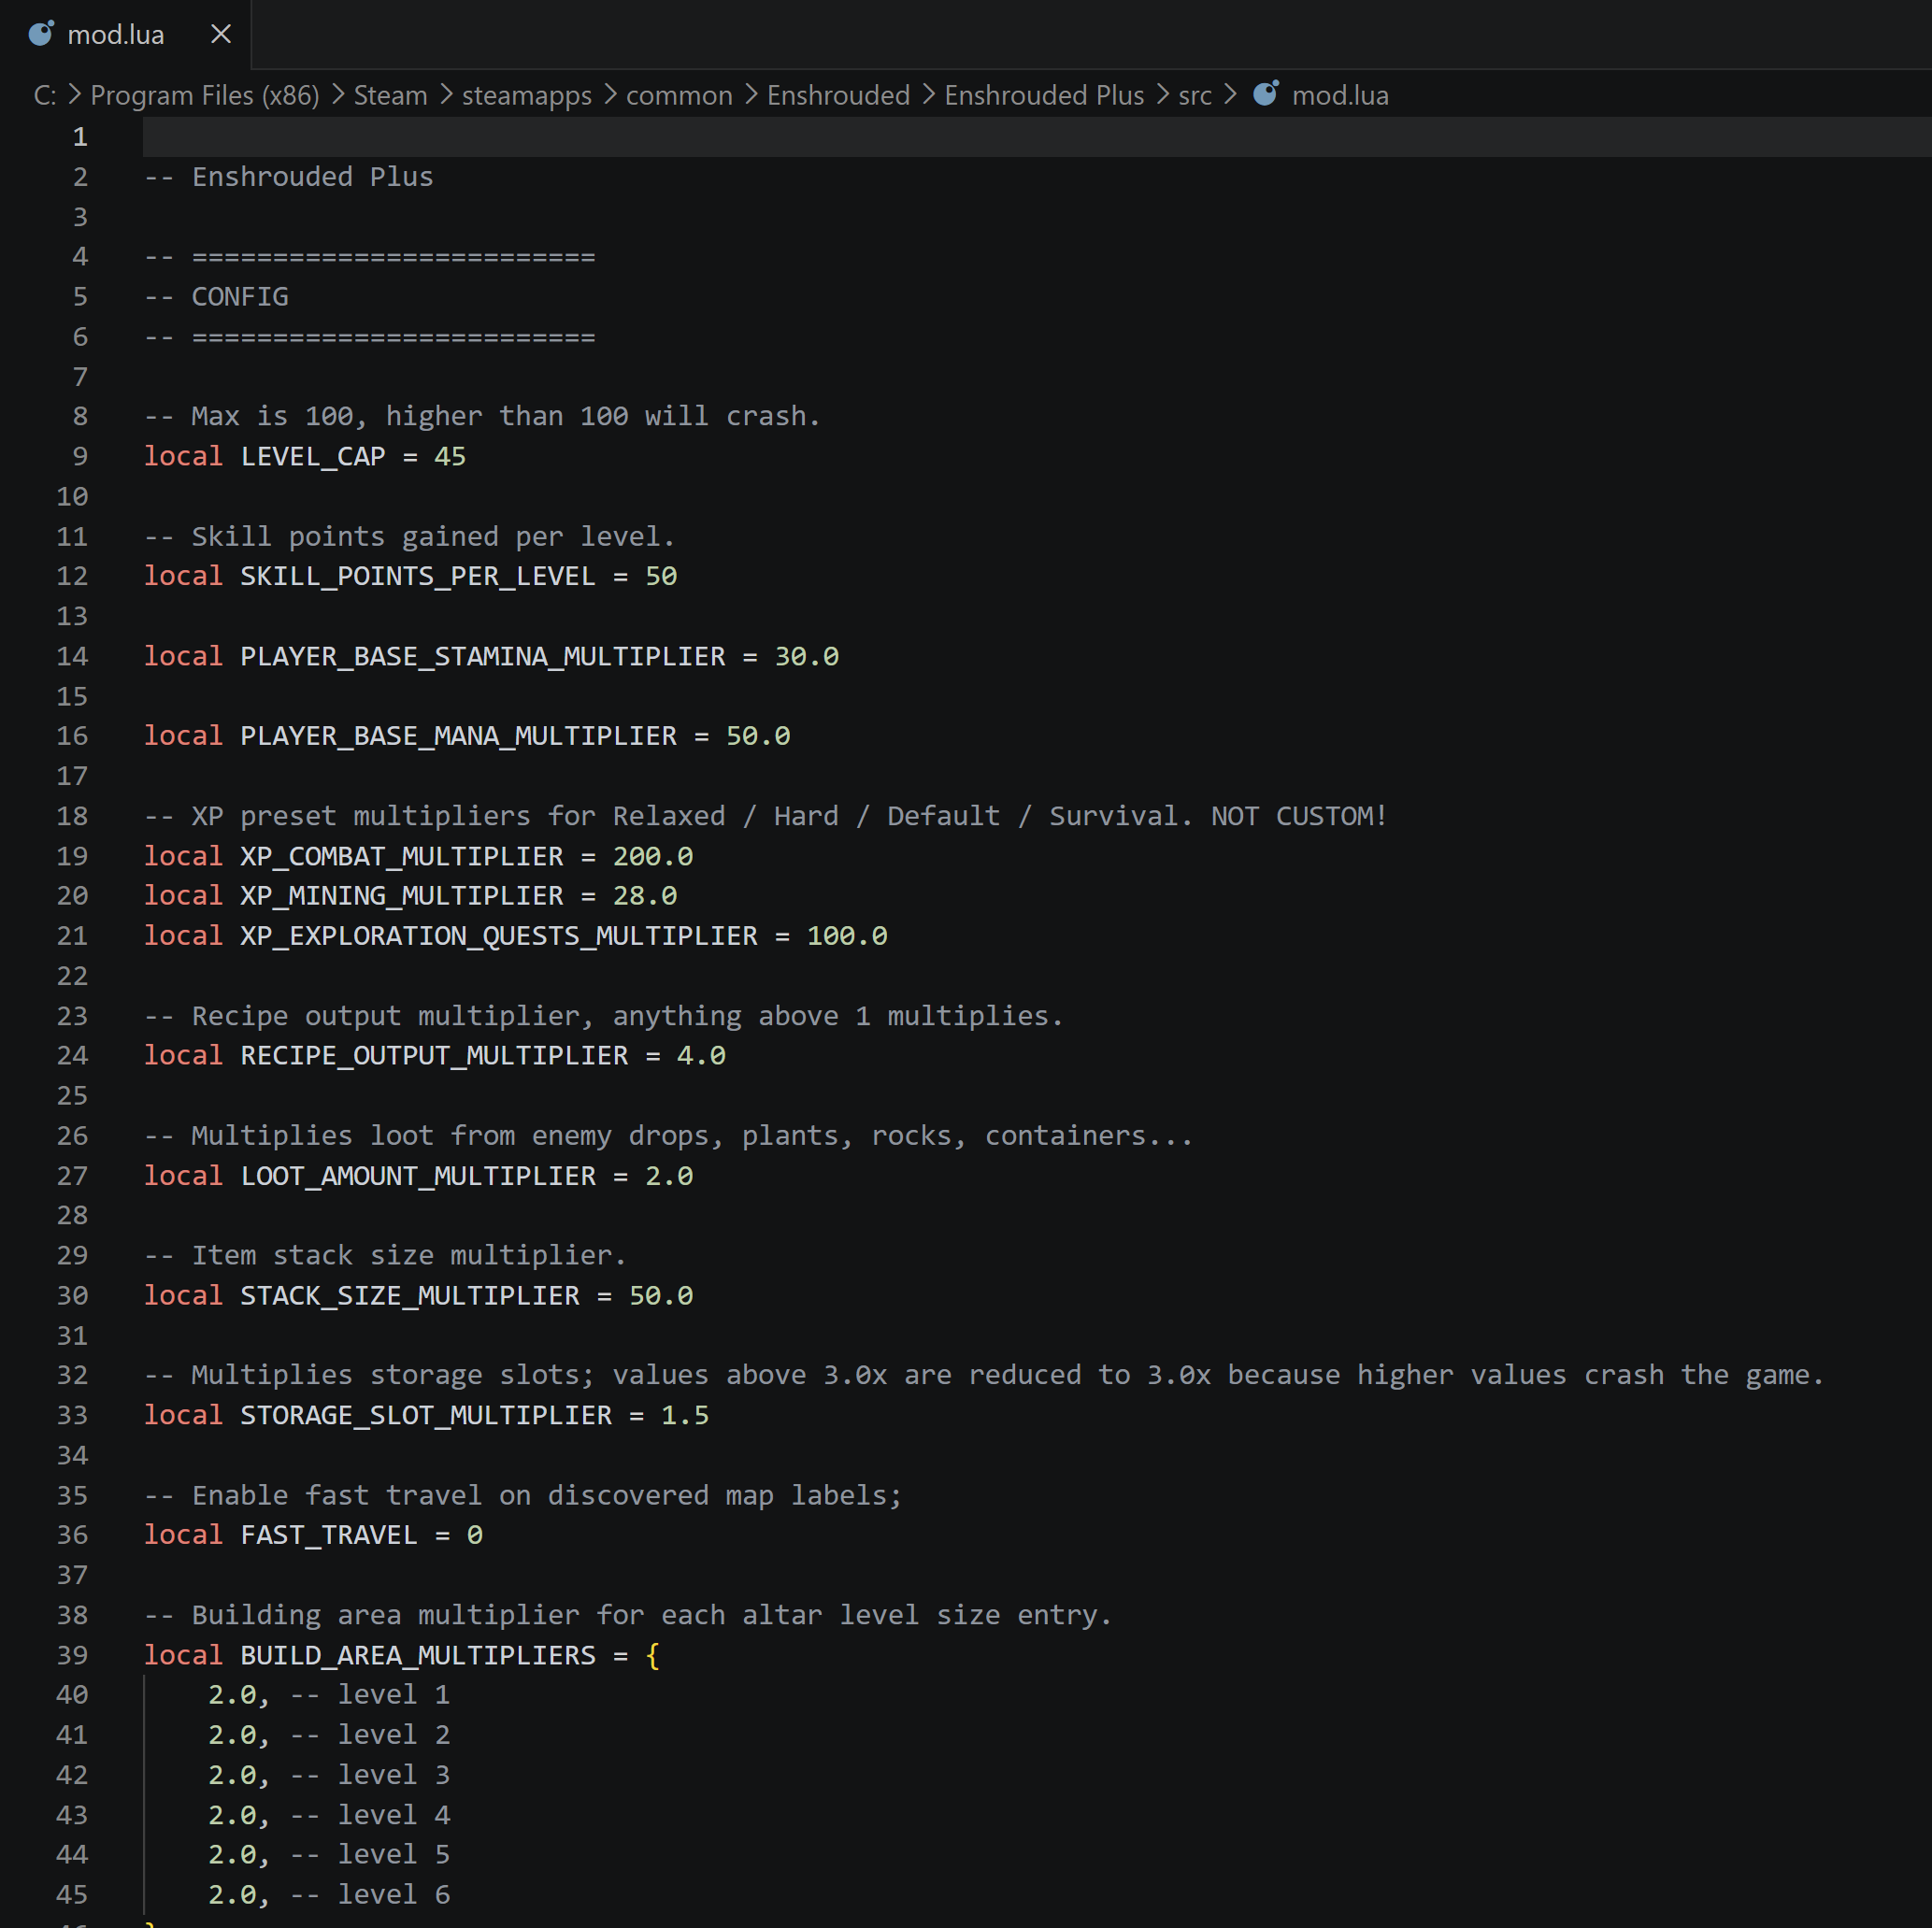The width and height of the screenshot is (1932, 1928).
Task: Click the "-- level 1" comment
Action: [x=370, y=1695]
